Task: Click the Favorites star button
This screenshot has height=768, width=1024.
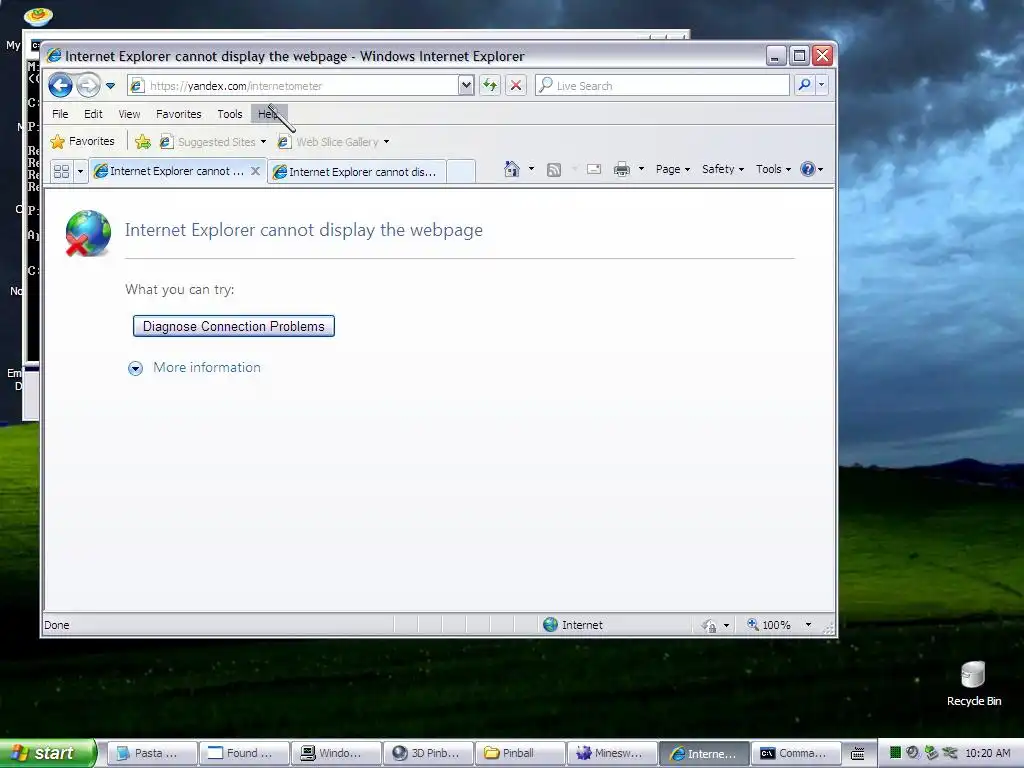Action: tap(82, 141)
